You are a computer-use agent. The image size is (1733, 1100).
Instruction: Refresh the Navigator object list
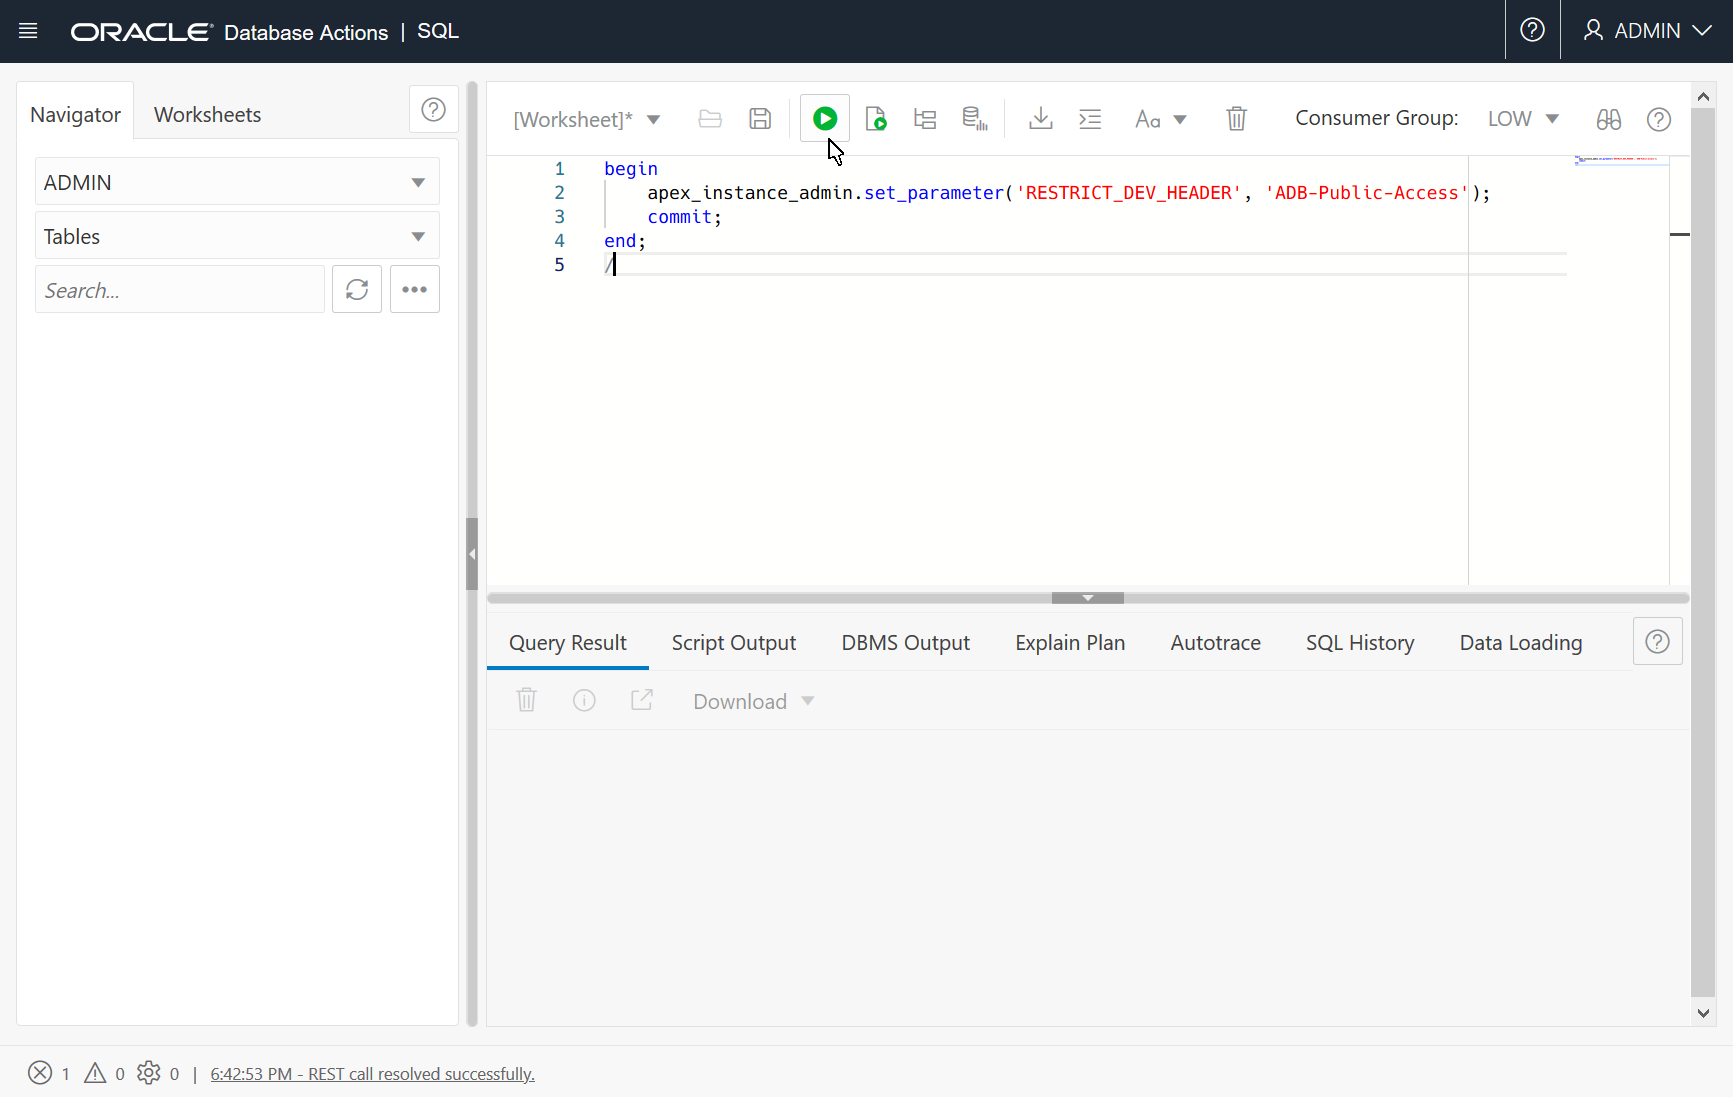point(357,289)
